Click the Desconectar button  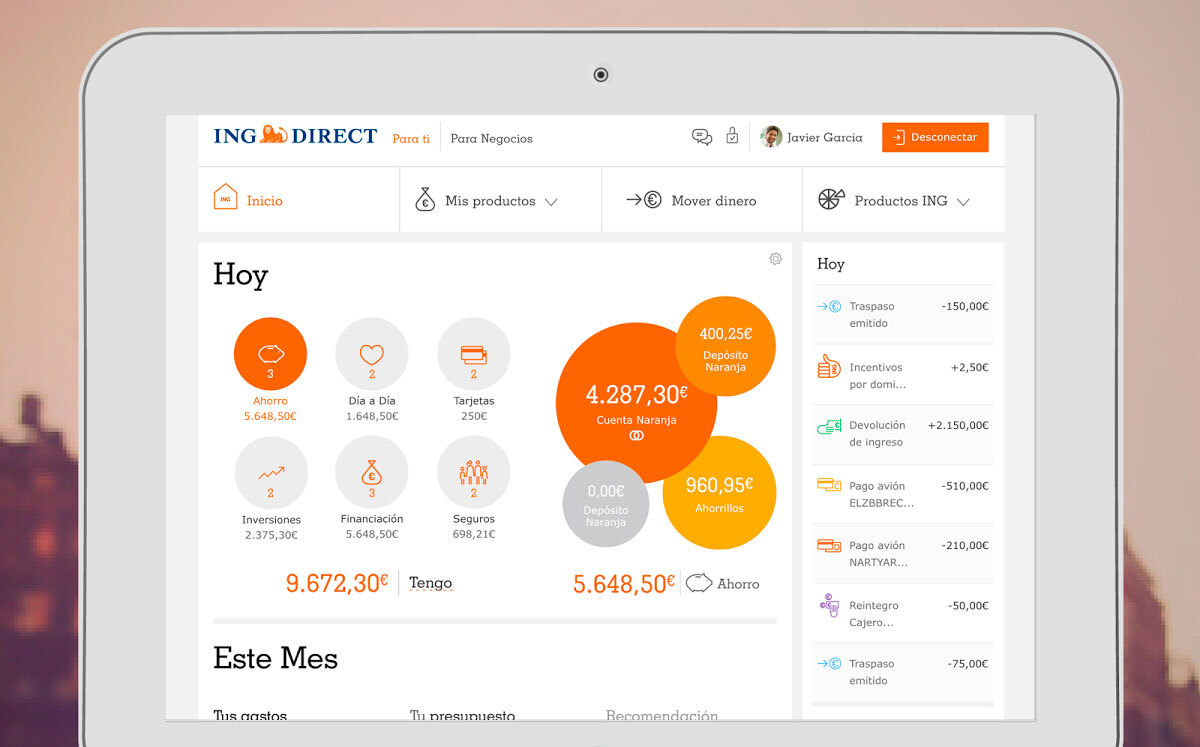935,136
